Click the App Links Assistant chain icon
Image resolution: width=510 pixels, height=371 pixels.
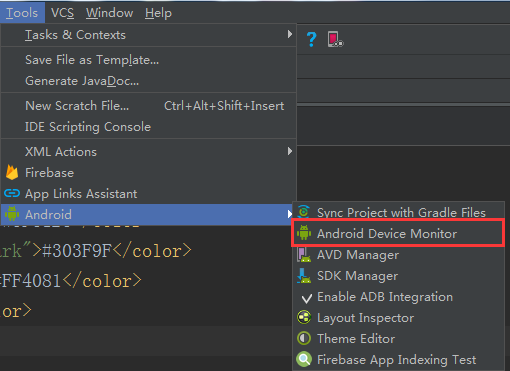(12, 193)
